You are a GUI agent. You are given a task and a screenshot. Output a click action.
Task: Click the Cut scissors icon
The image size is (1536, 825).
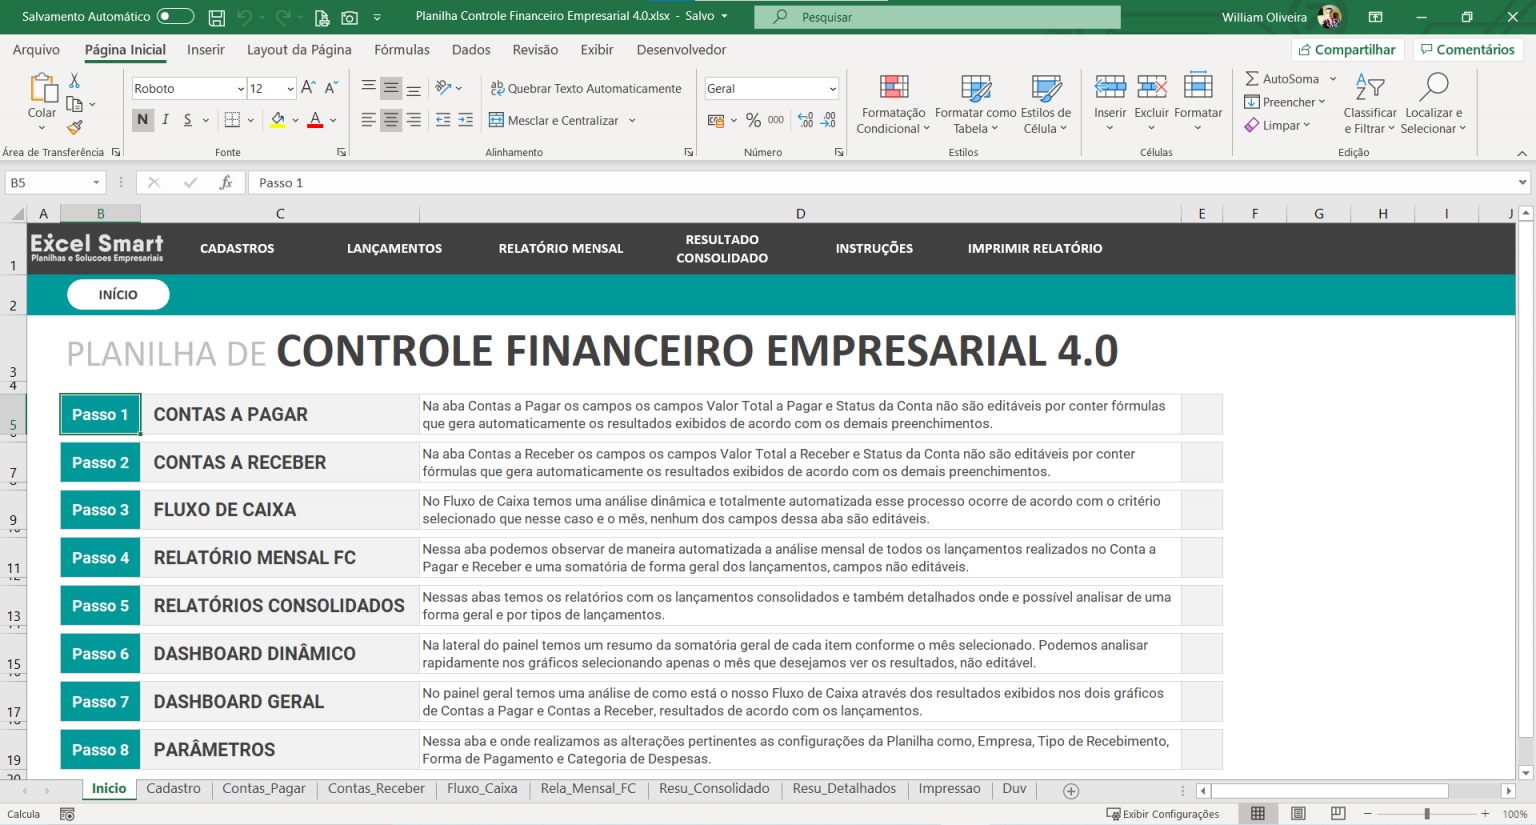point(74,80)
